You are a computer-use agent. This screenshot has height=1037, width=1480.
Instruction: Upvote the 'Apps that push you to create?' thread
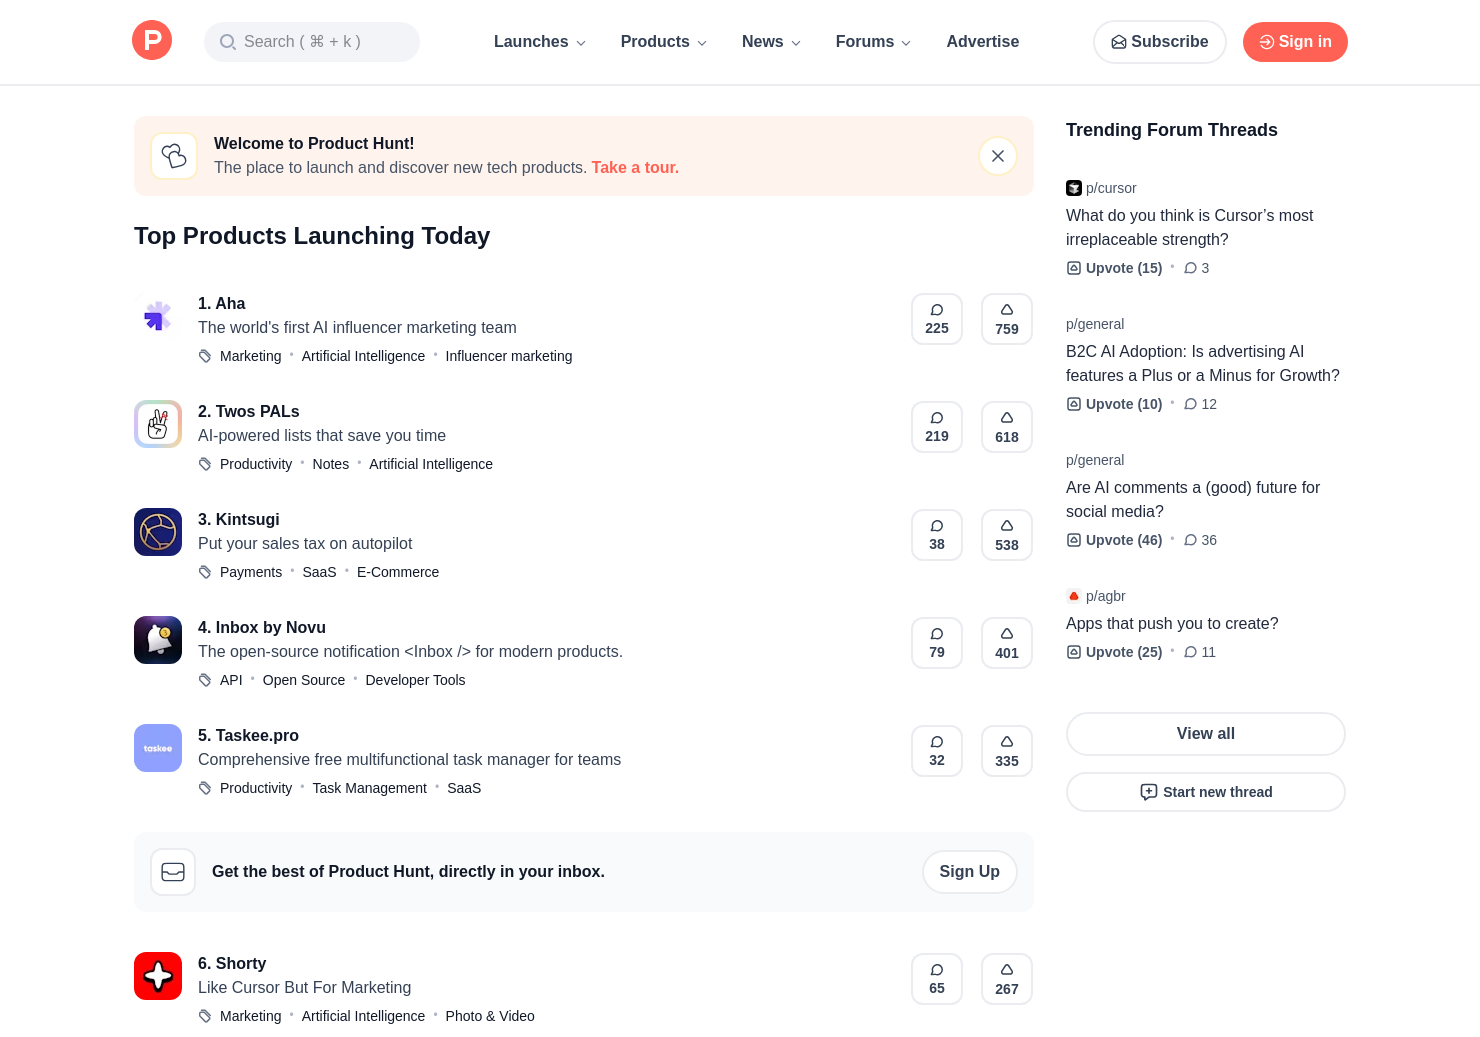click(1114, 652)
